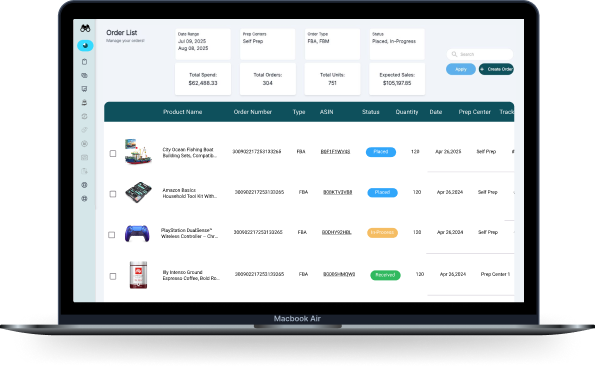Open ASIN link for the fishing boat row
Screen dimensions: 595x368
[335, 152]
